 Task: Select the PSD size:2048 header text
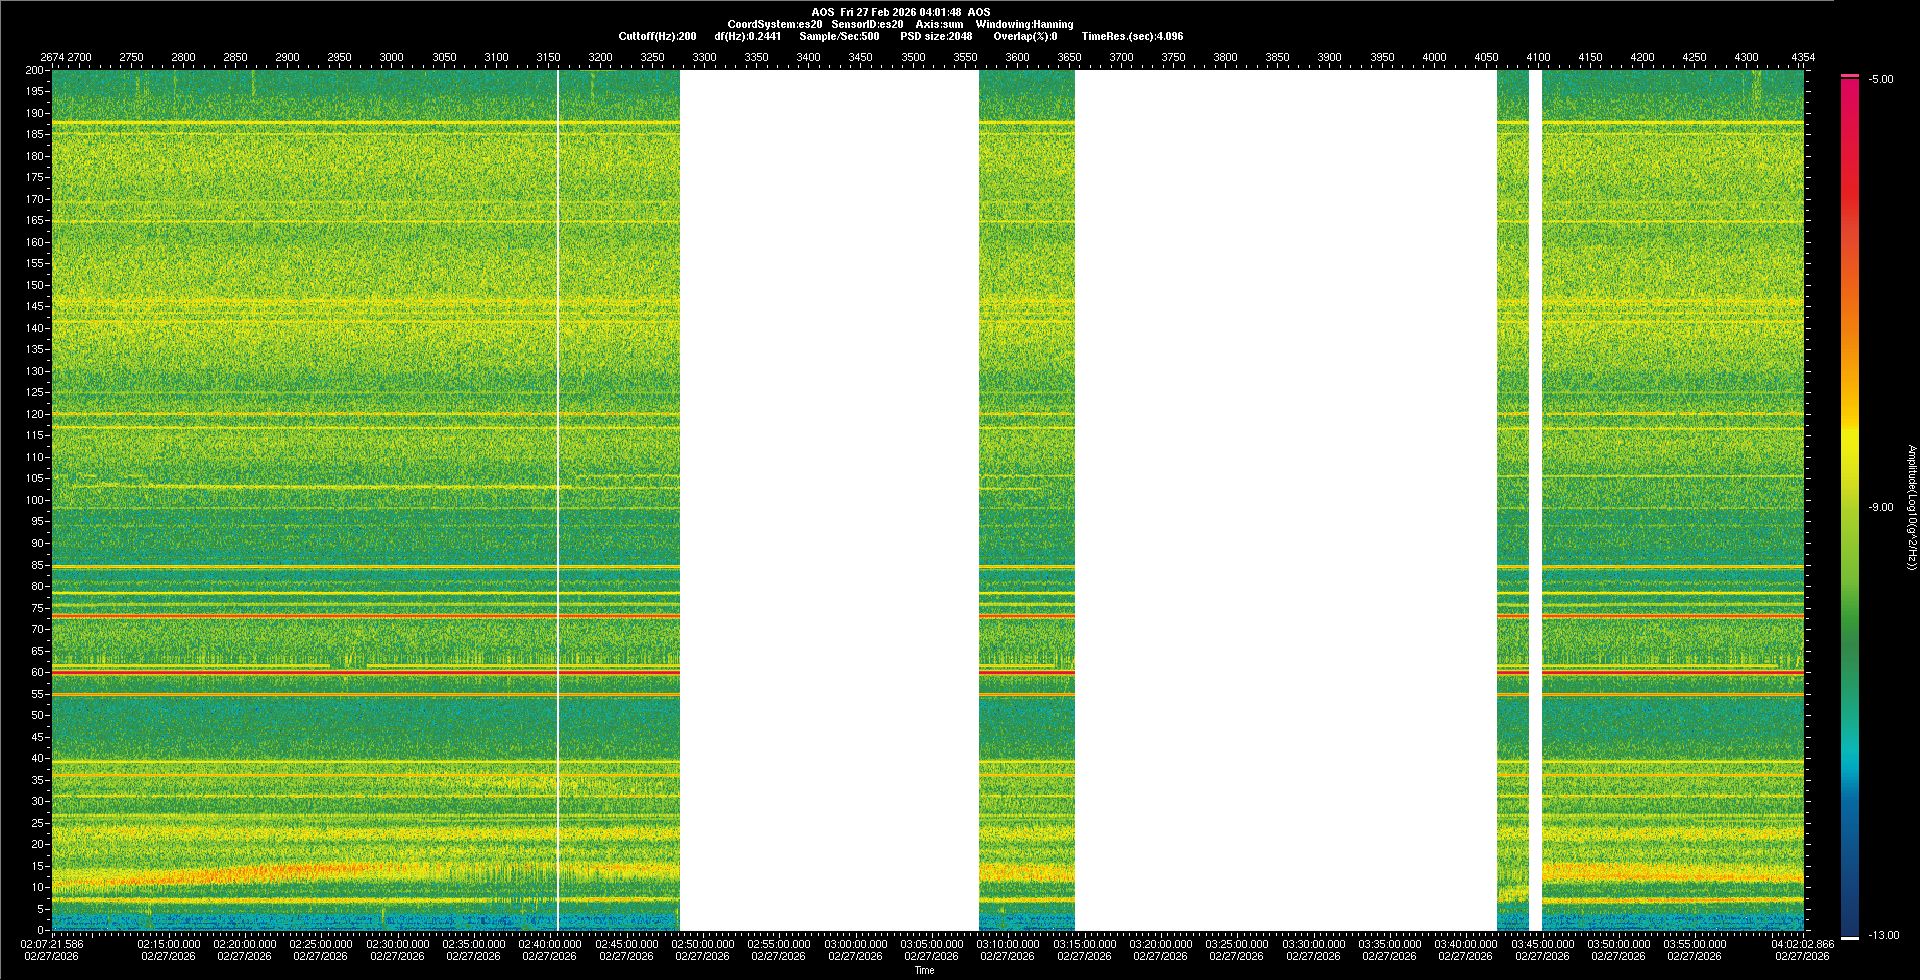(x=935, y=36)
